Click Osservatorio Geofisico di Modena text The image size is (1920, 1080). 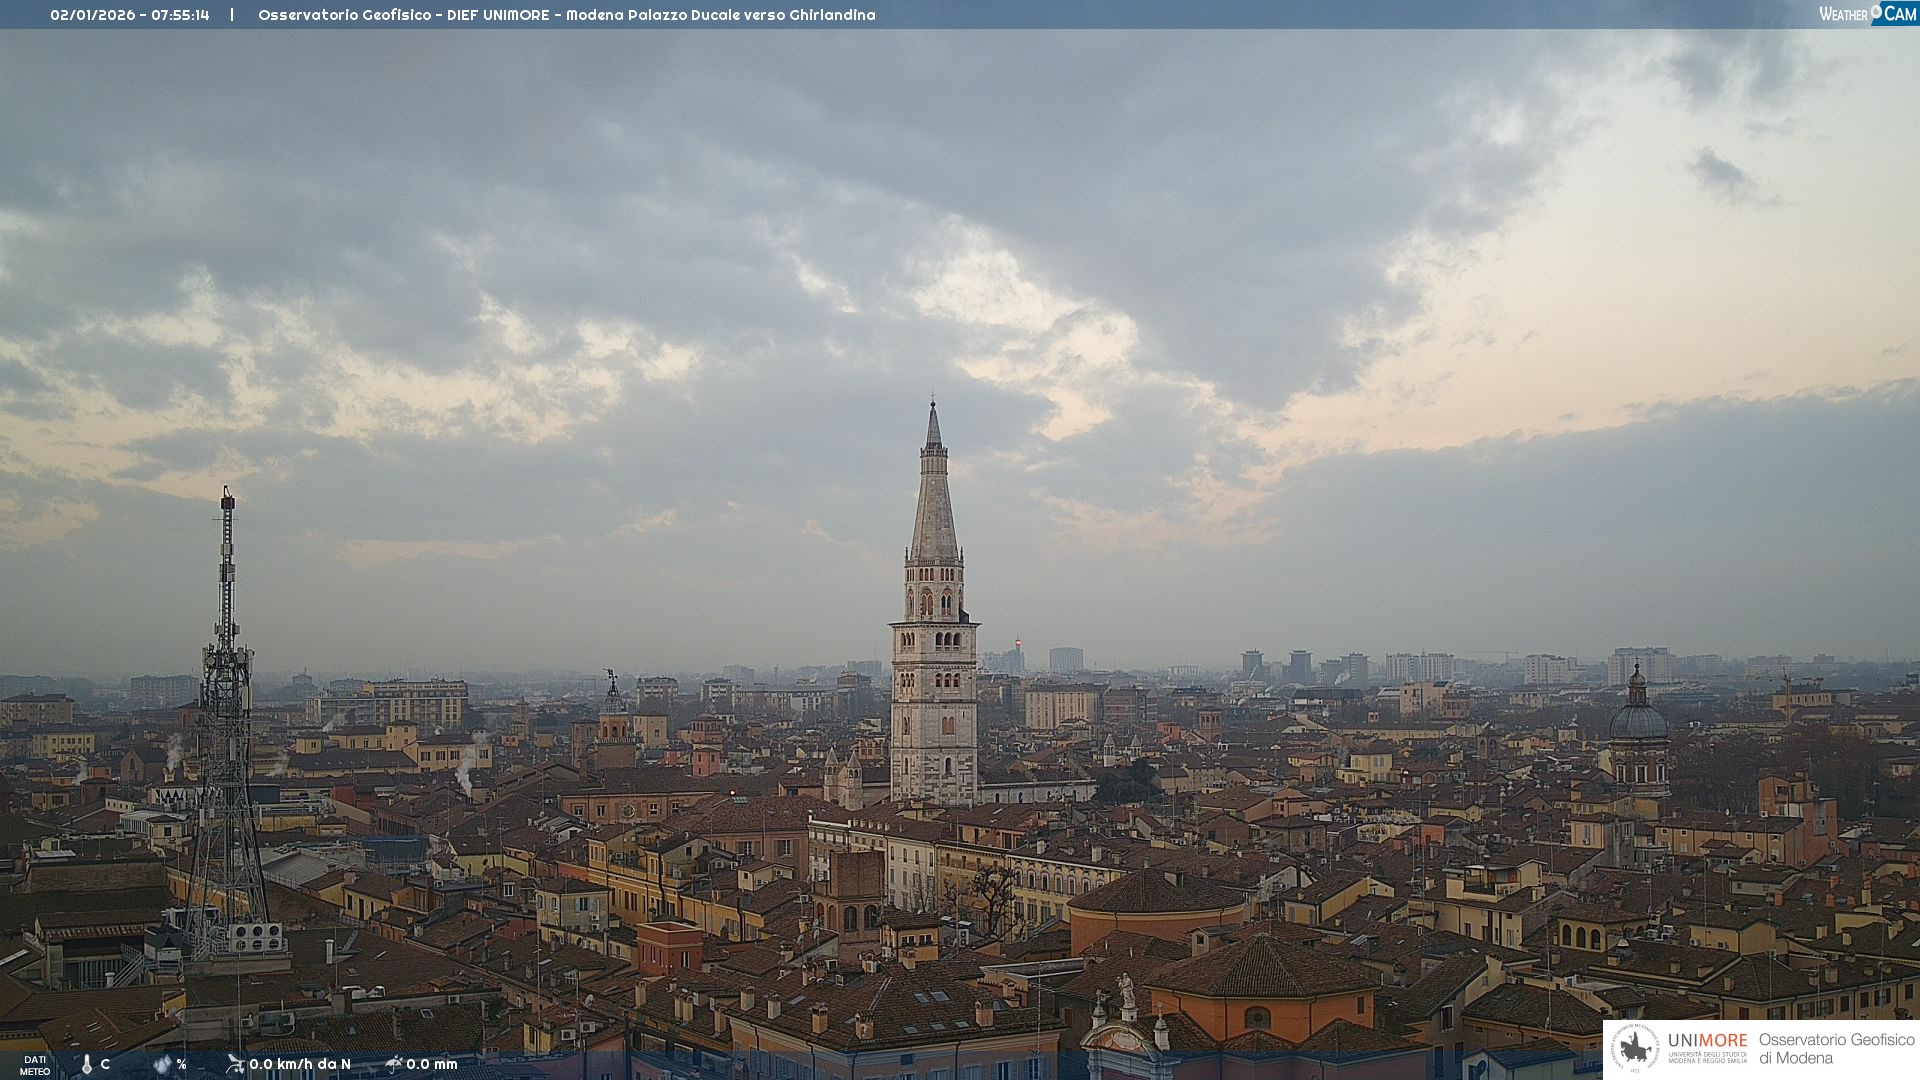tap(1836, 1048)
